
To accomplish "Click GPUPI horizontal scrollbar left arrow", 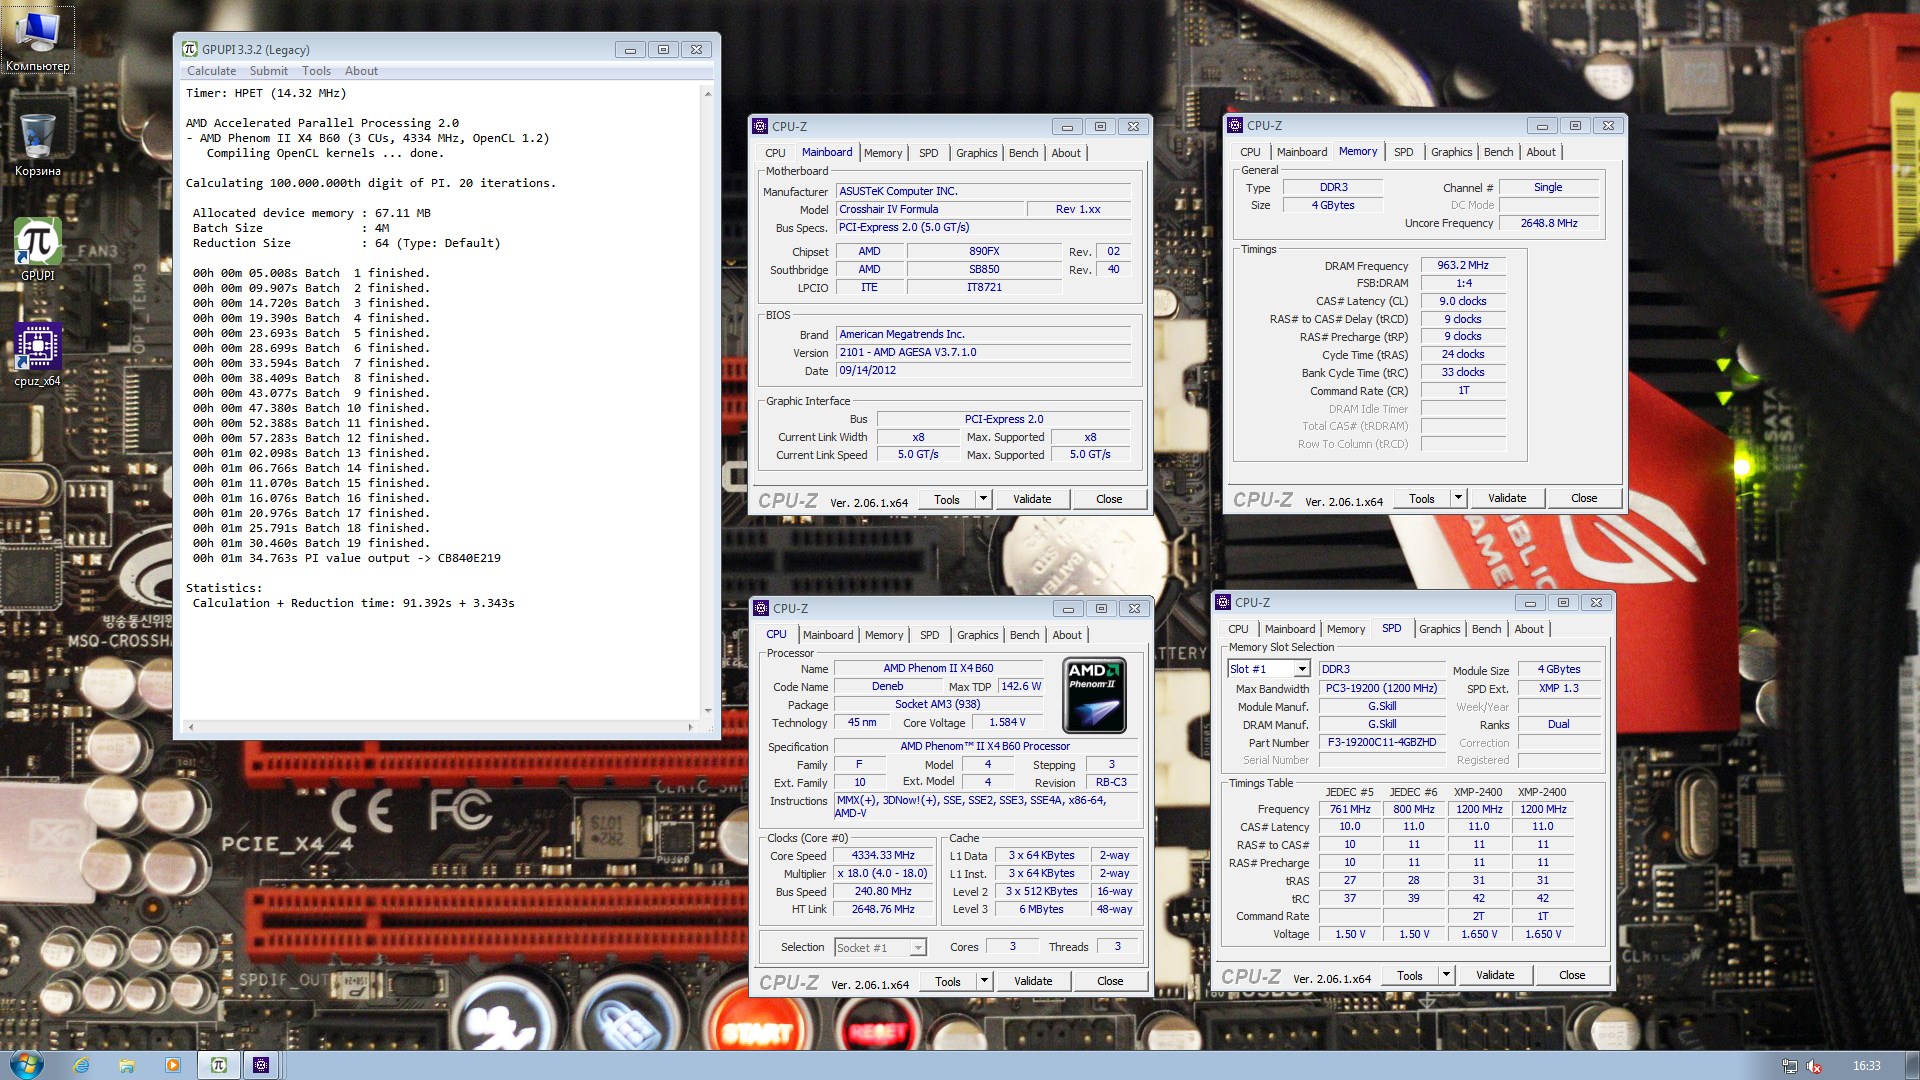I will 191,727.
